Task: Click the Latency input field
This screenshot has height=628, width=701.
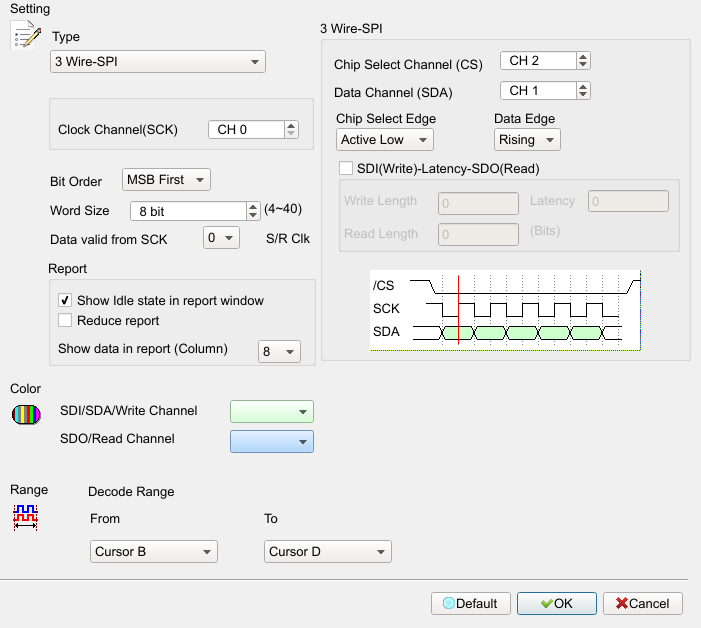Action: tap(628, 201)
